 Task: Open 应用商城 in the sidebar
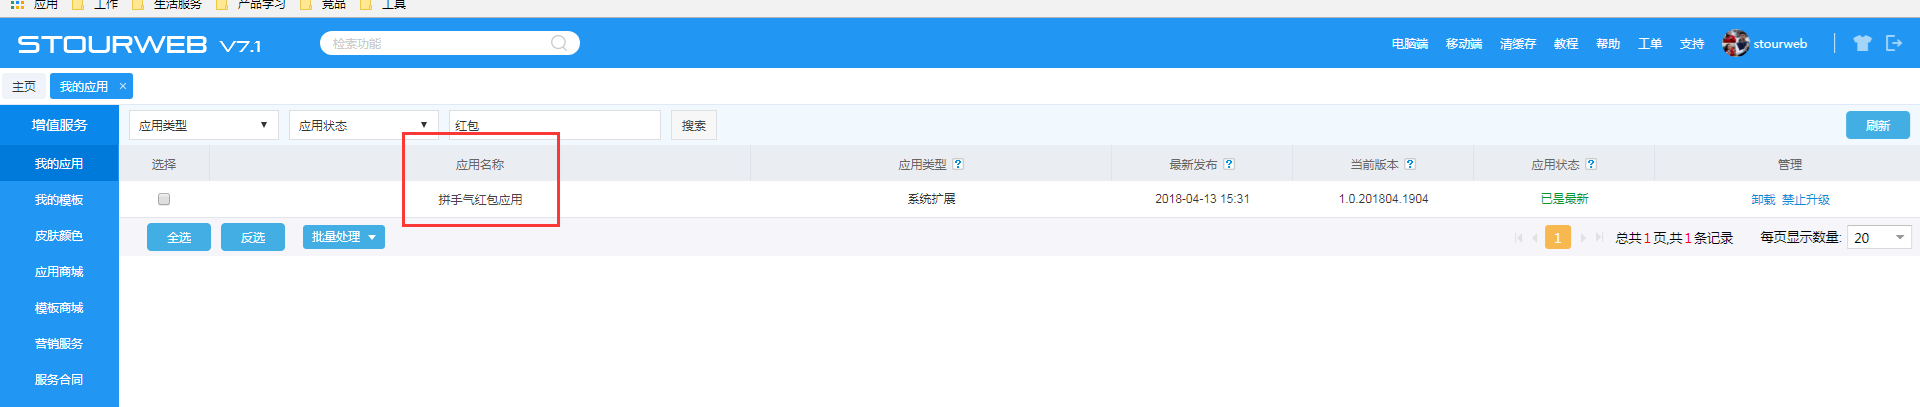[59, 272]
